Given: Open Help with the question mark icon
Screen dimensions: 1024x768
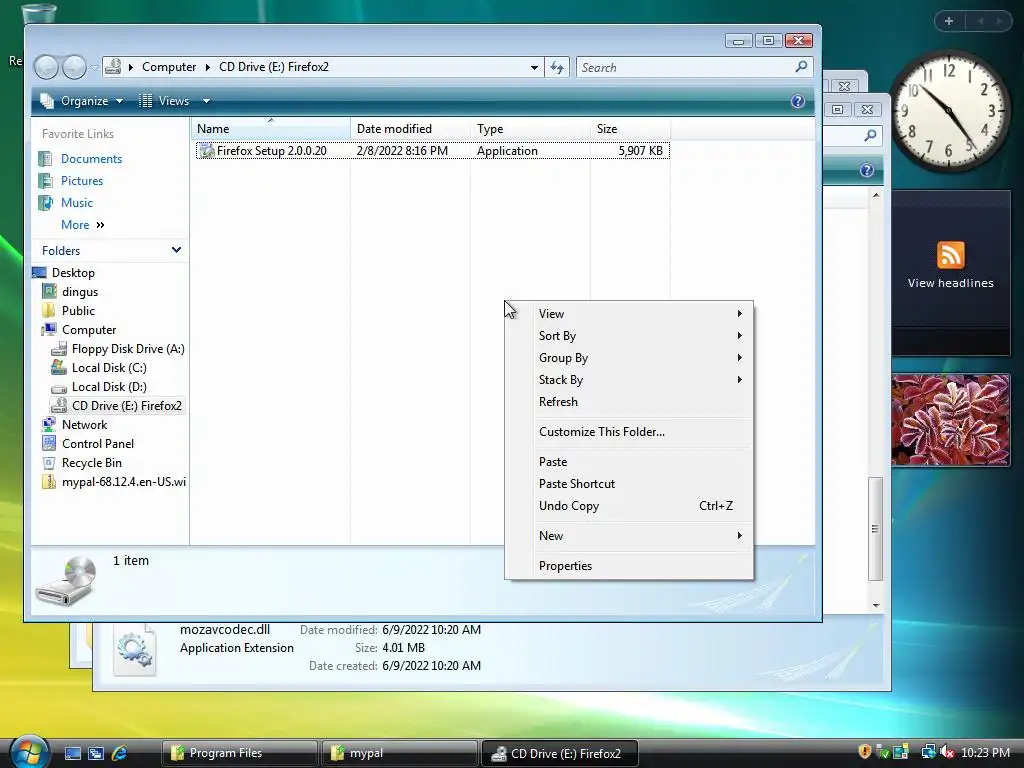Looking at the screenshot, I should pos(797,101).
